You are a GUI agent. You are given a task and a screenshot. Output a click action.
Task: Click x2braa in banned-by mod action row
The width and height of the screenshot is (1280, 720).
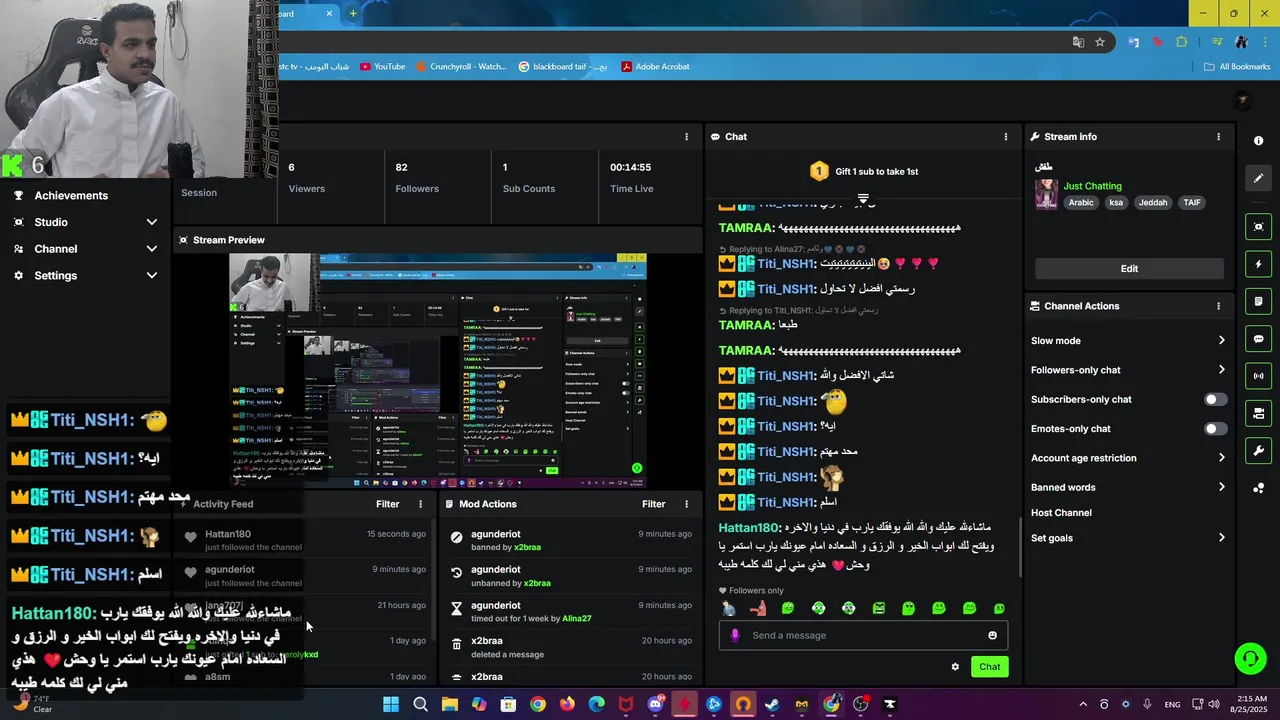527,548
